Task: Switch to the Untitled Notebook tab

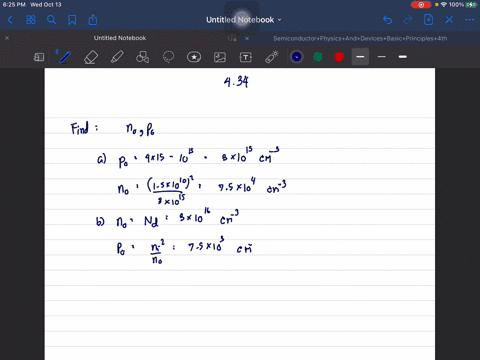Action: click(120, 38)
